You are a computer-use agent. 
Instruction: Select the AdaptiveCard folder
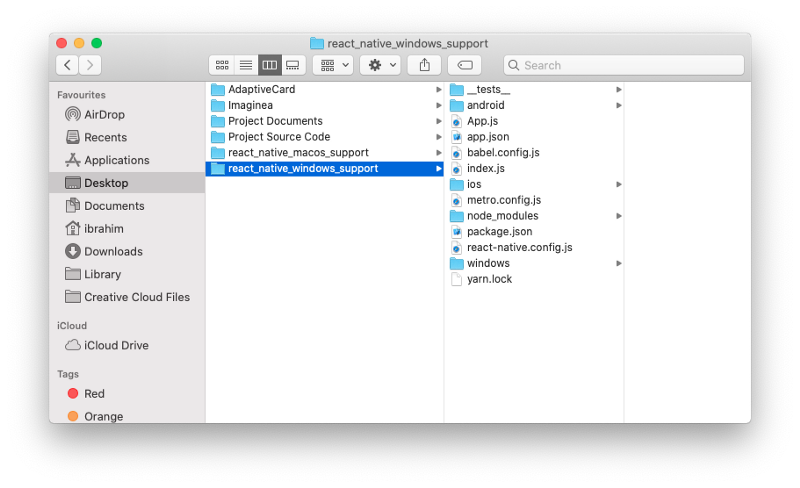pos(324,89)
